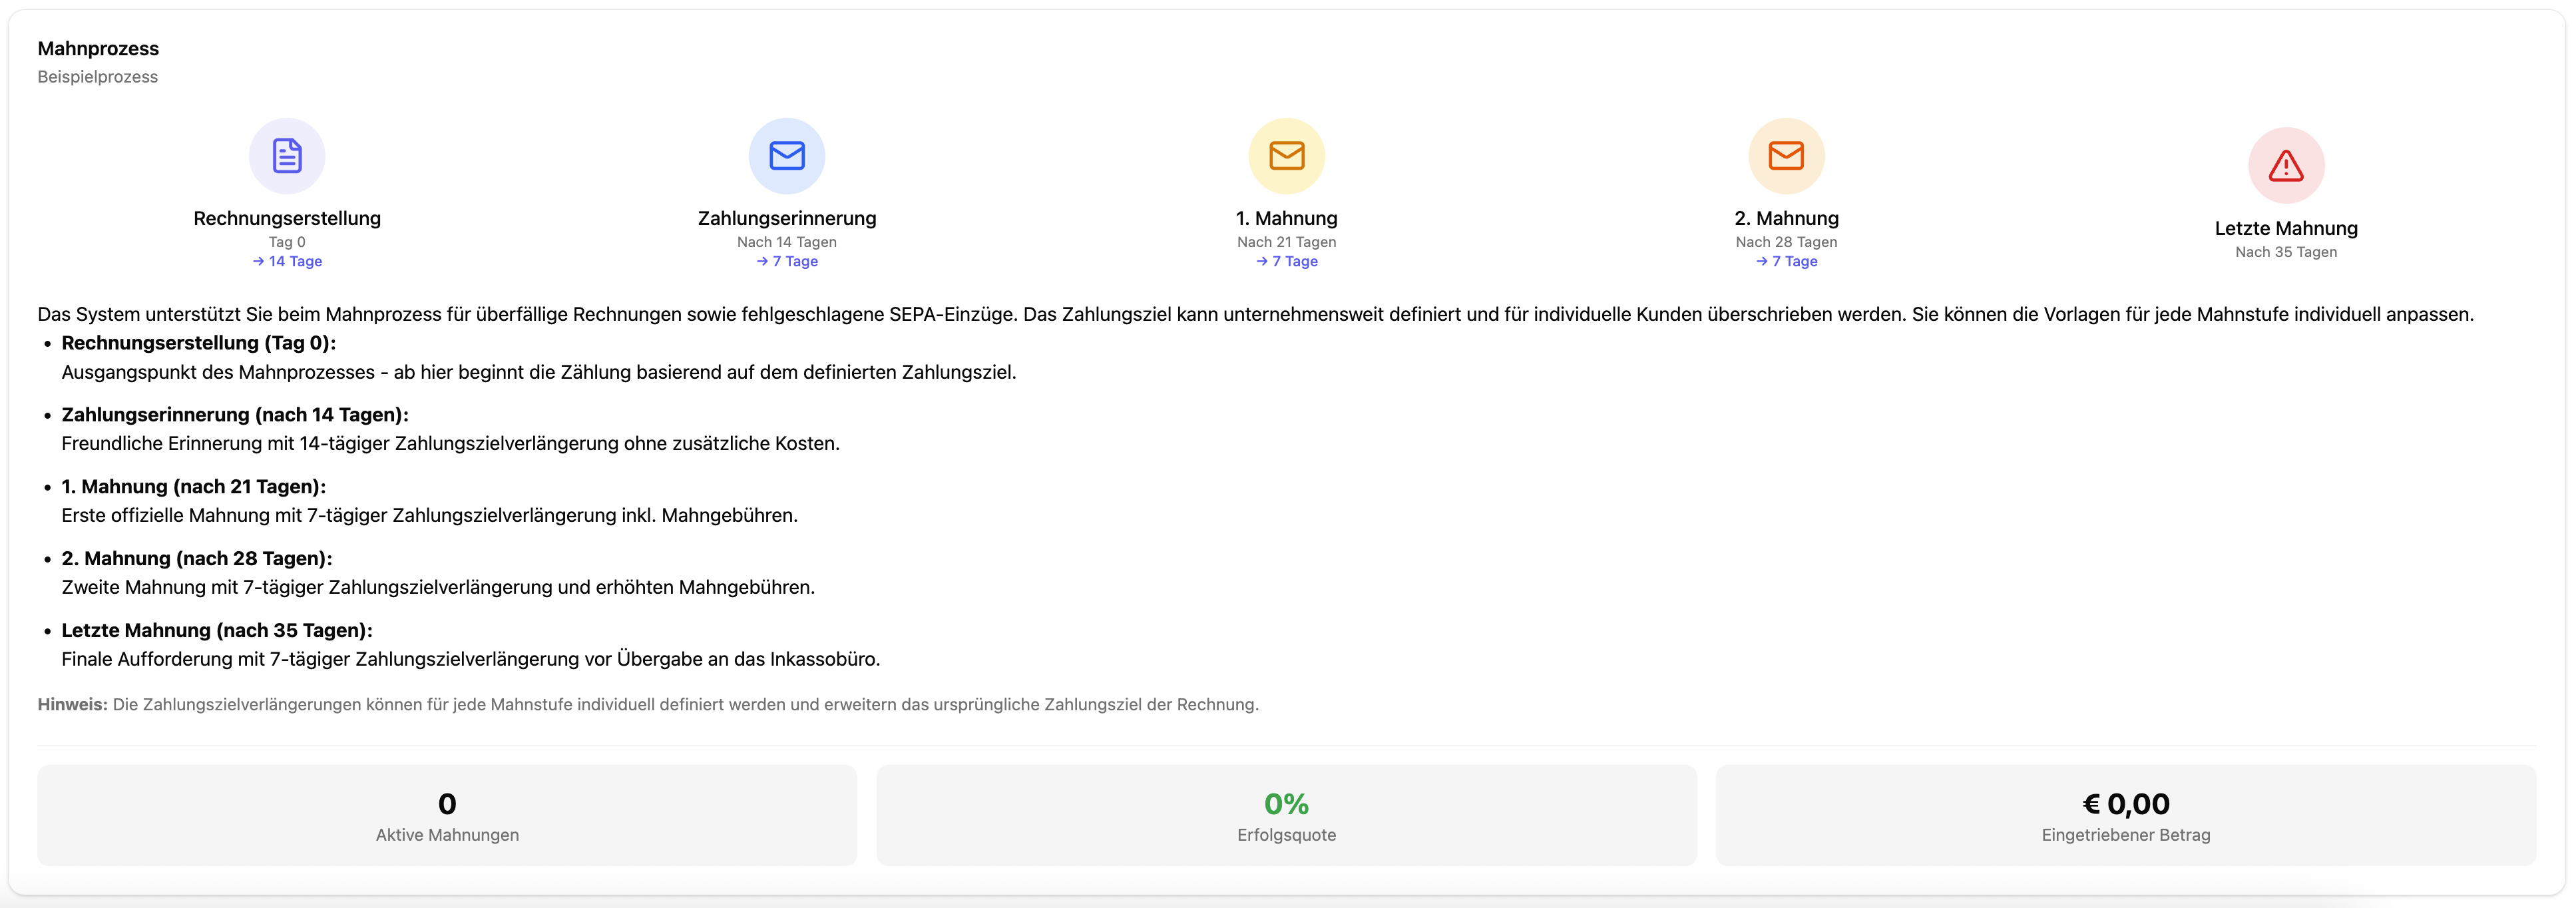Click the orange 2. Mahnung envelope icon

(x=1785, y=156)
